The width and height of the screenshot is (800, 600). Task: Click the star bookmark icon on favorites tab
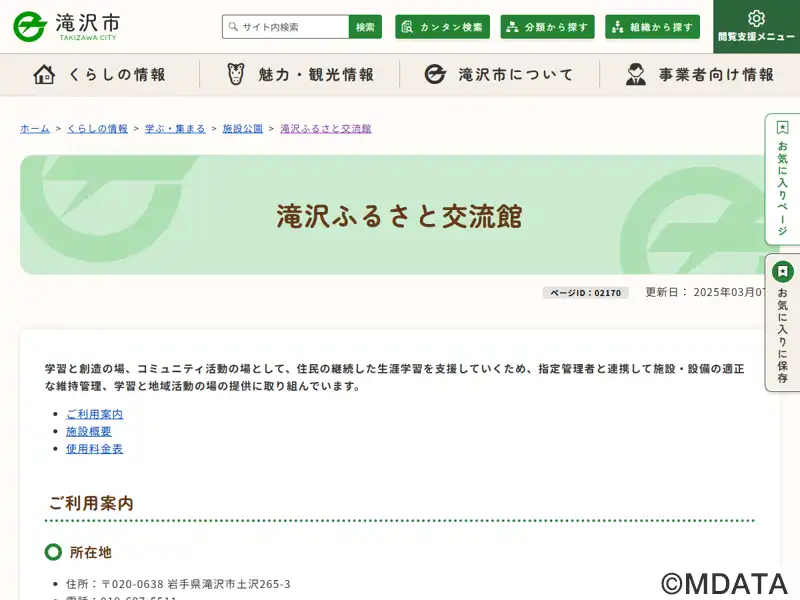point(783,127)
